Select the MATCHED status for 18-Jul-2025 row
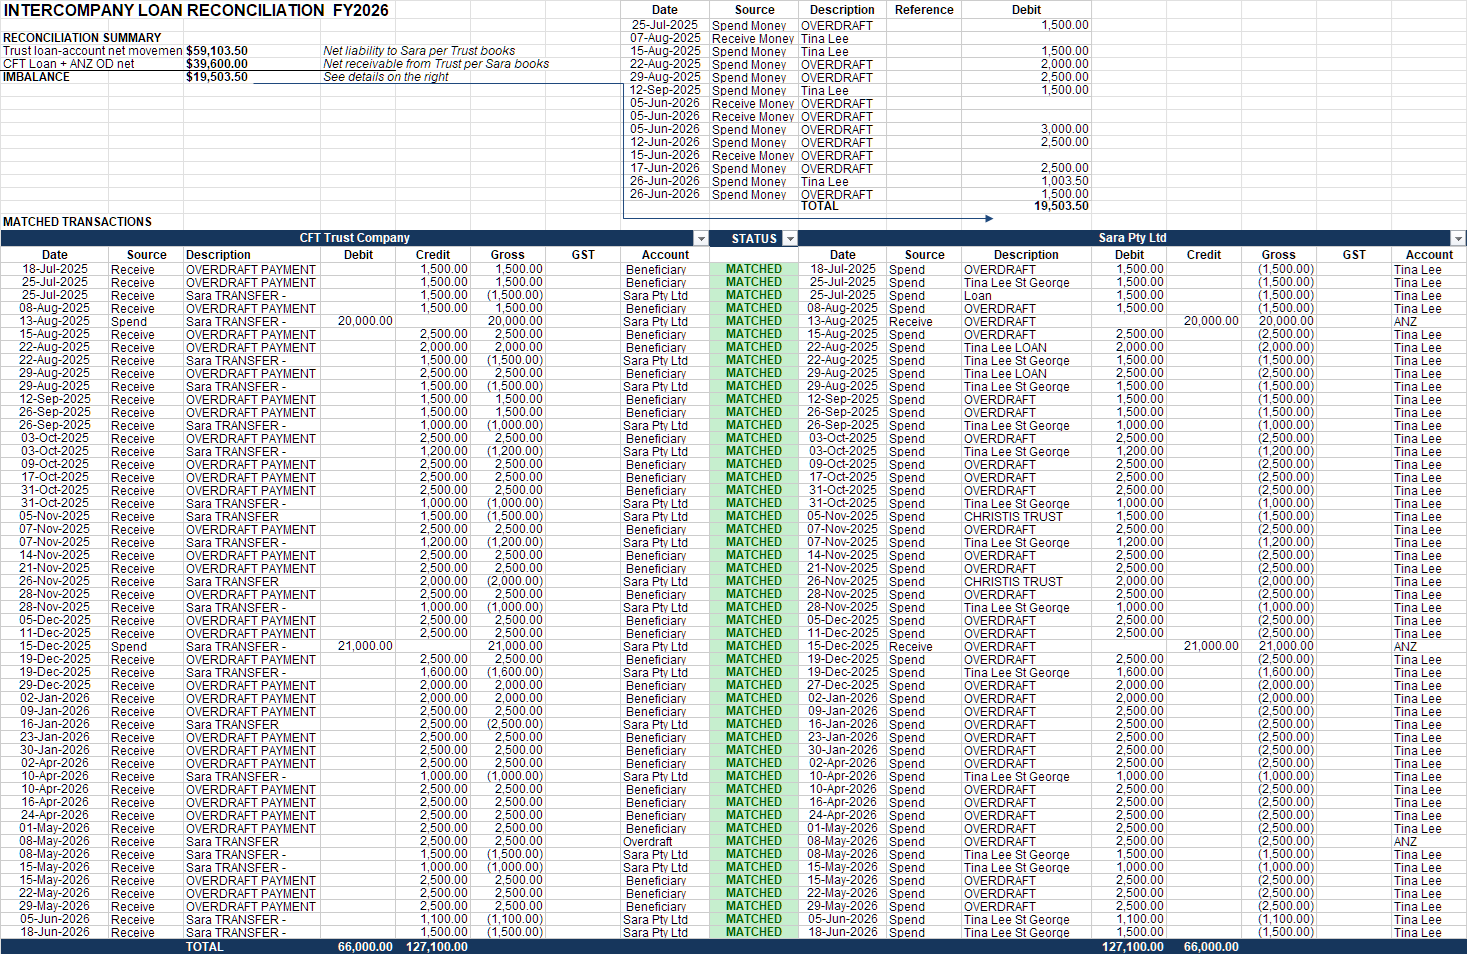 (754, 269)
